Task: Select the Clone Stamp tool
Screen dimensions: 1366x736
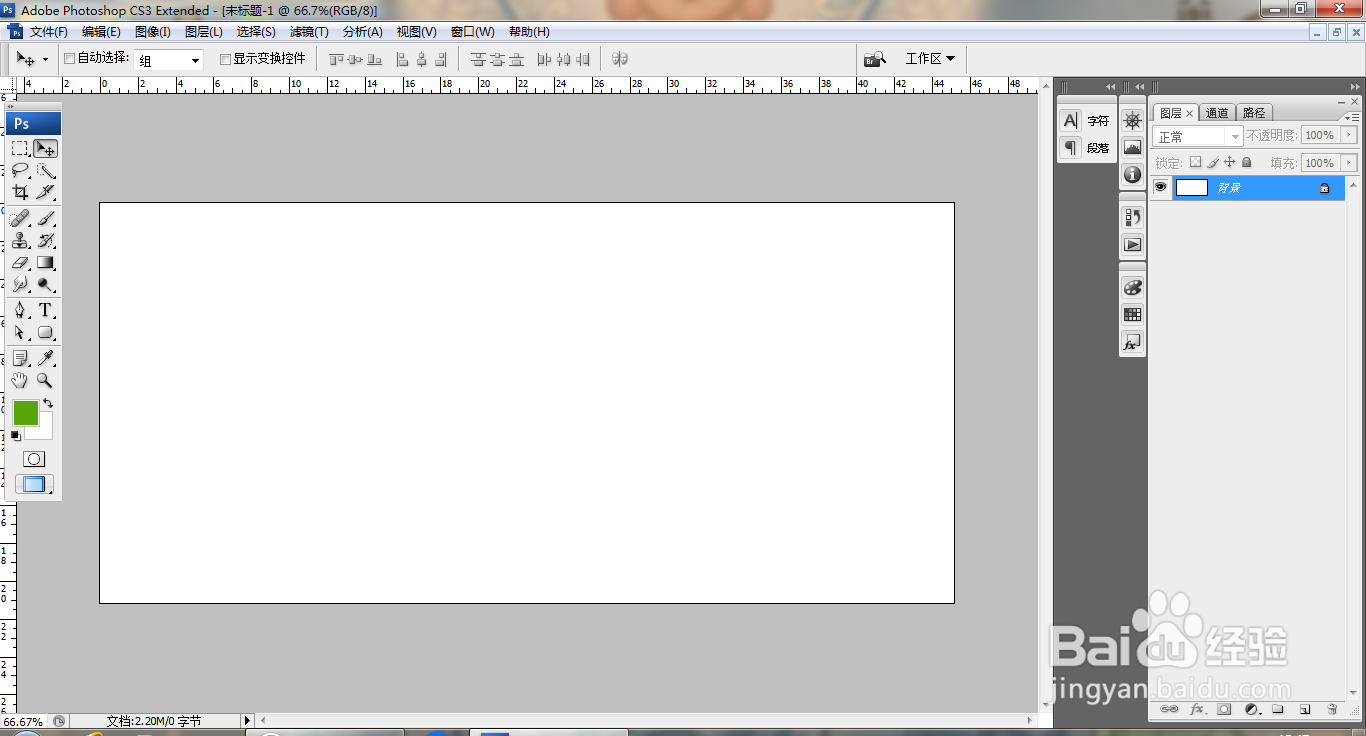Action: pos(20,240)
